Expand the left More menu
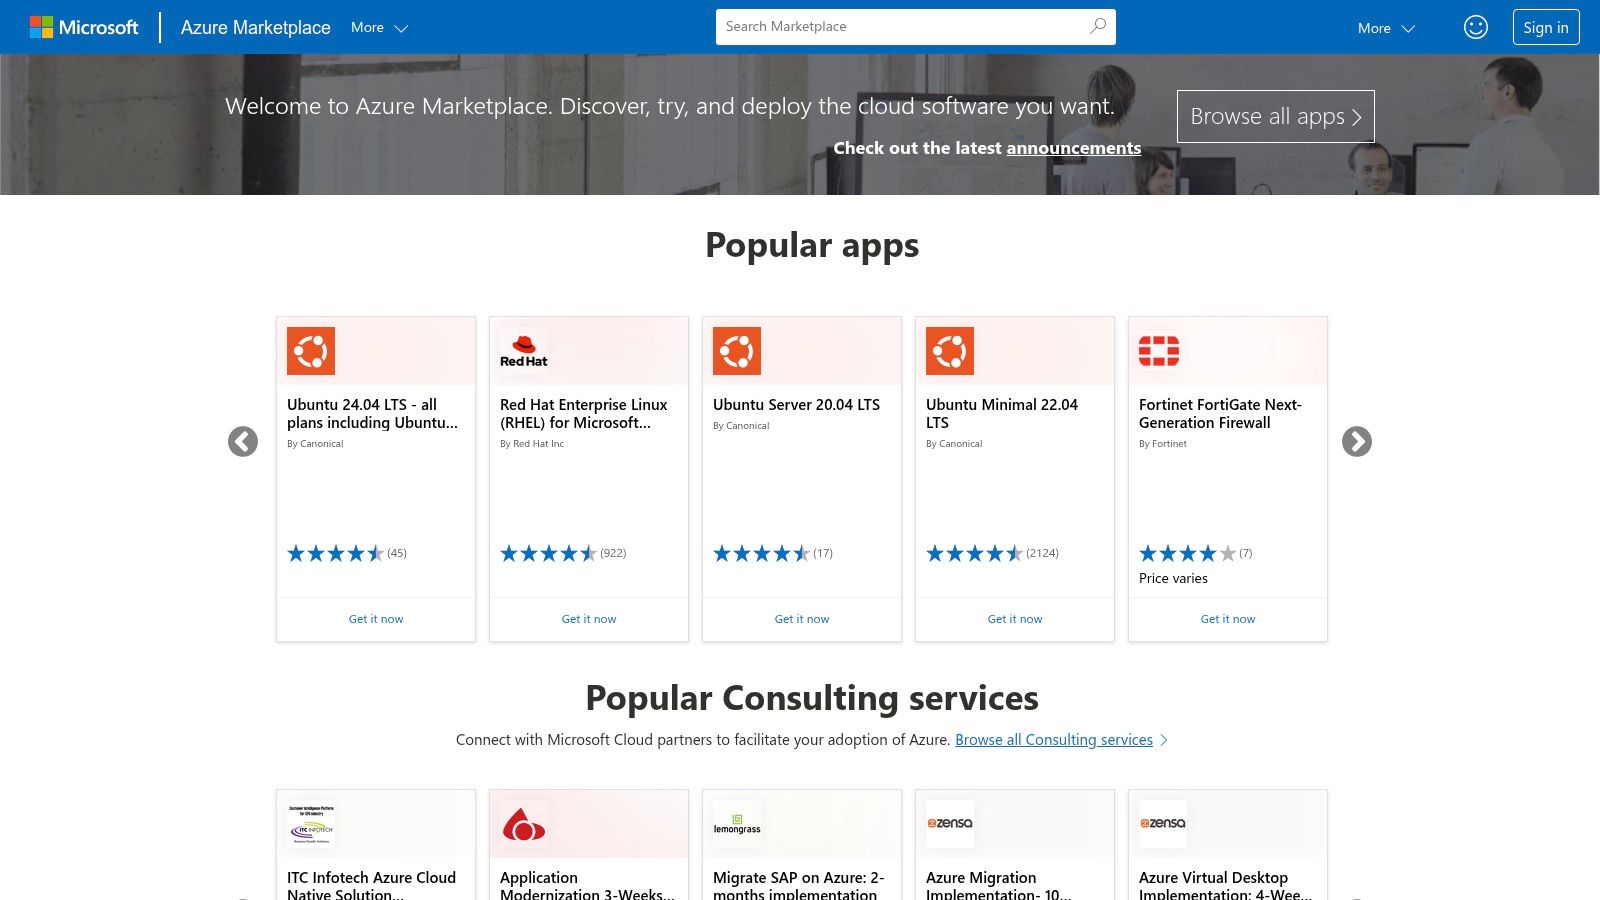 click(x=379, y=28)
